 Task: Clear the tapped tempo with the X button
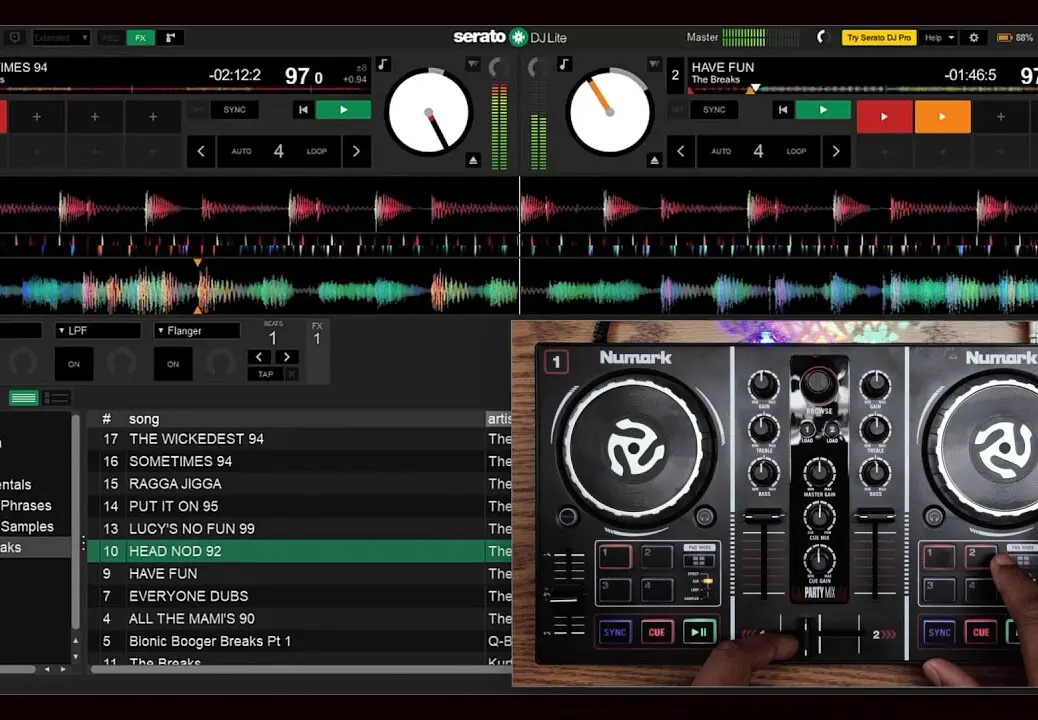pos(291,374)
